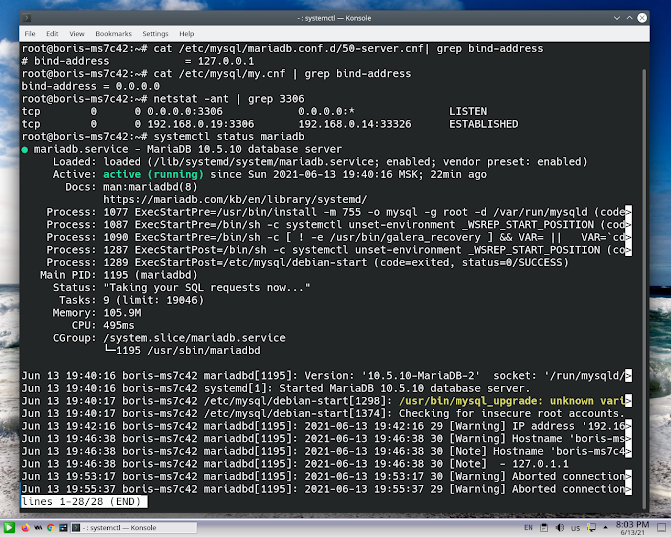
Task: Open the clock showing 8:03 PM
Action: point(632,528)
